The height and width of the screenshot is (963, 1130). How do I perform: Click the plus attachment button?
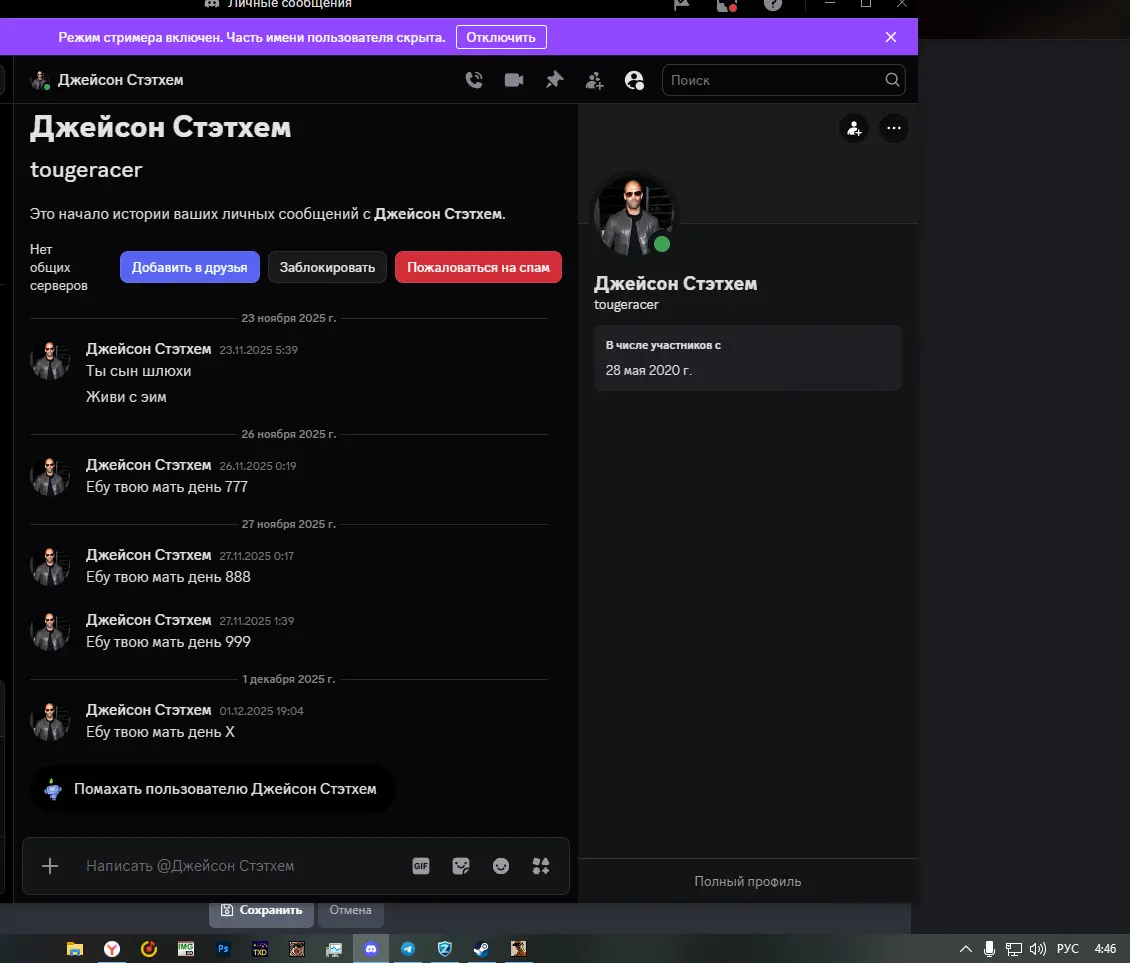click(50, 866)
